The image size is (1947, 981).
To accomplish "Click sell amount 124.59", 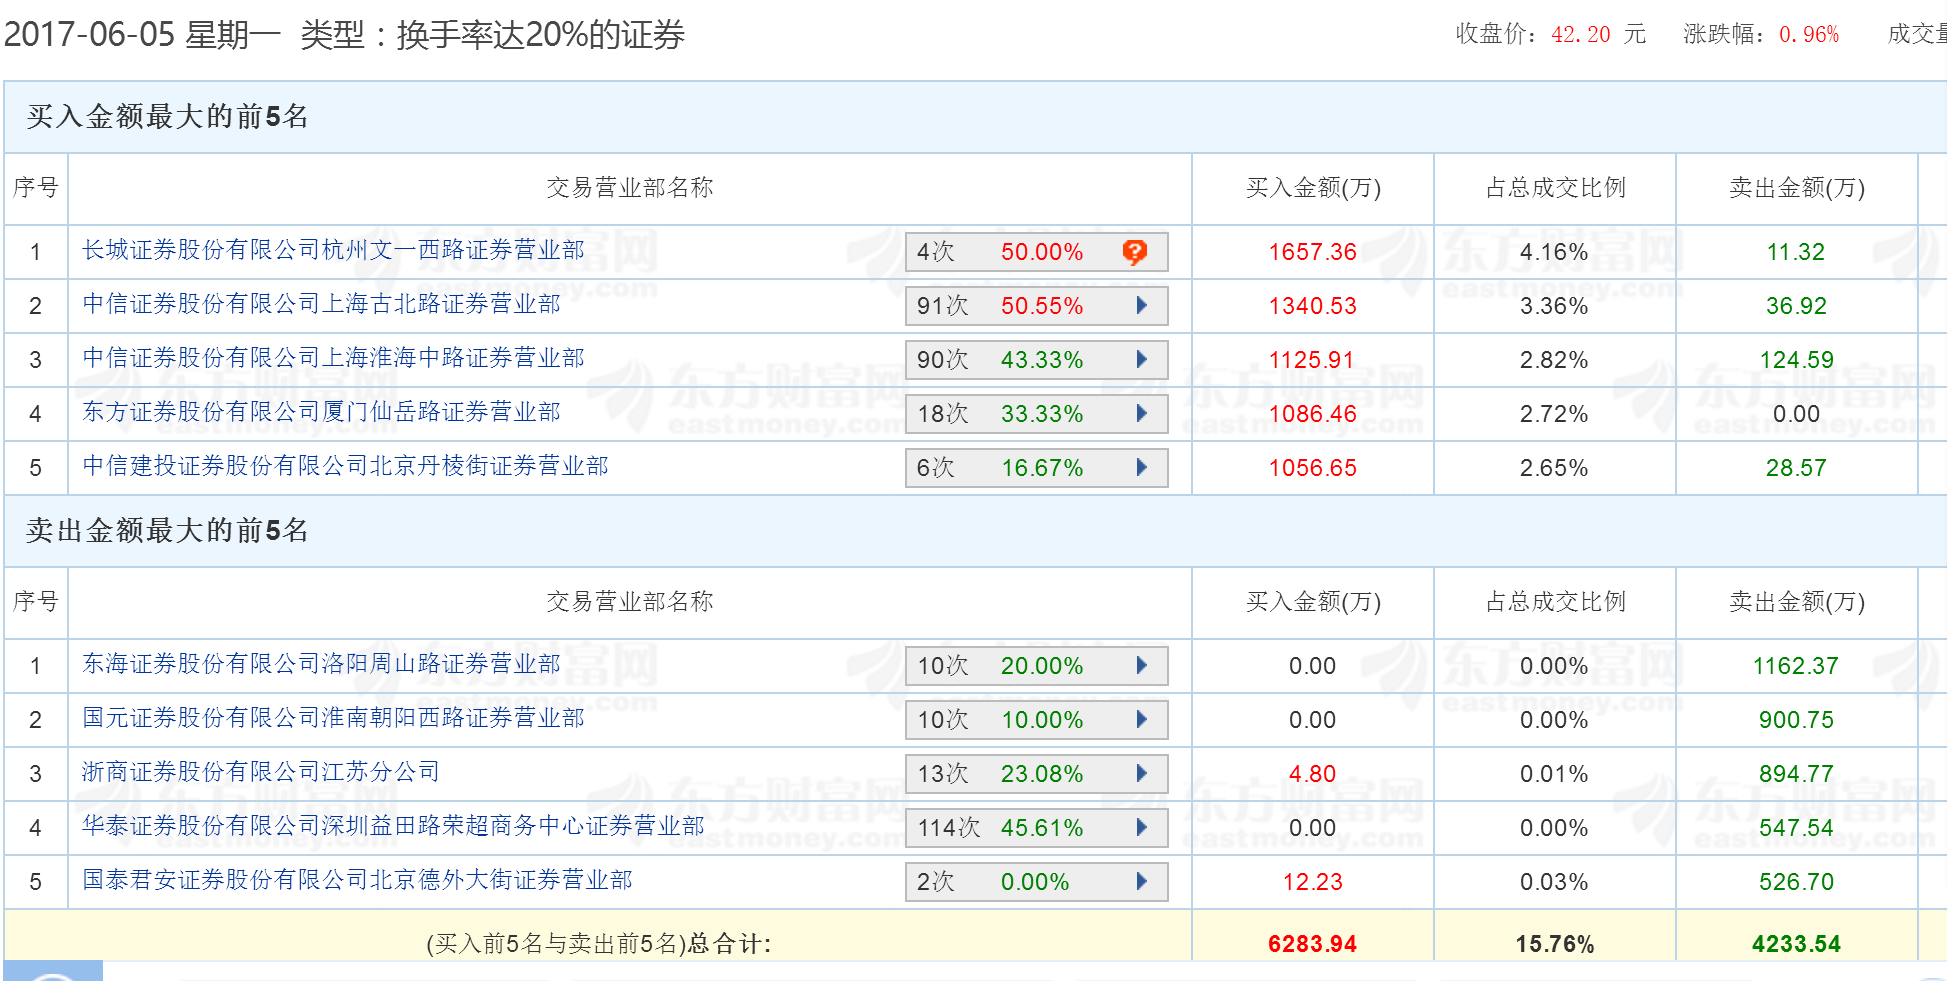I will 1796,360.
